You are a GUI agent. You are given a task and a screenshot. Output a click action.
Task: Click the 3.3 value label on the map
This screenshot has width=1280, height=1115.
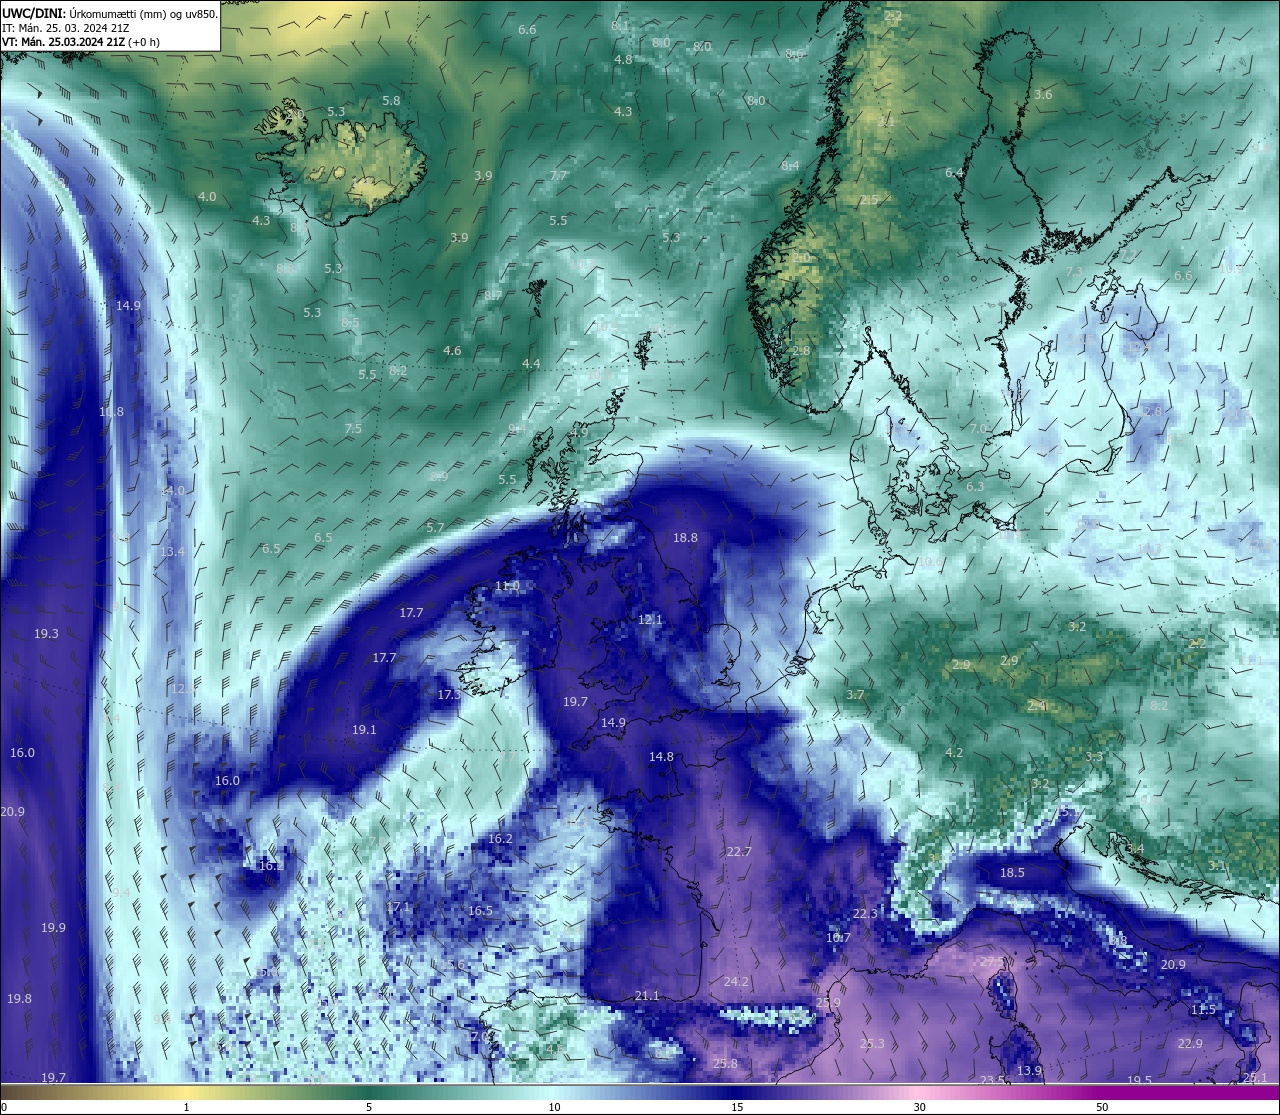click(1094, 756)
